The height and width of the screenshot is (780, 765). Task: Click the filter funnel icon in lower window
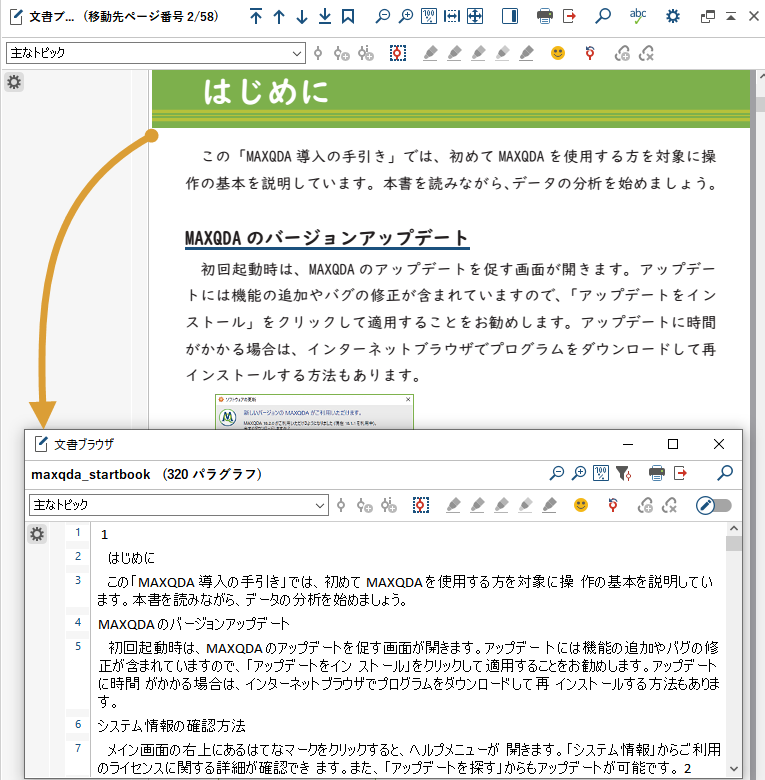624,473
